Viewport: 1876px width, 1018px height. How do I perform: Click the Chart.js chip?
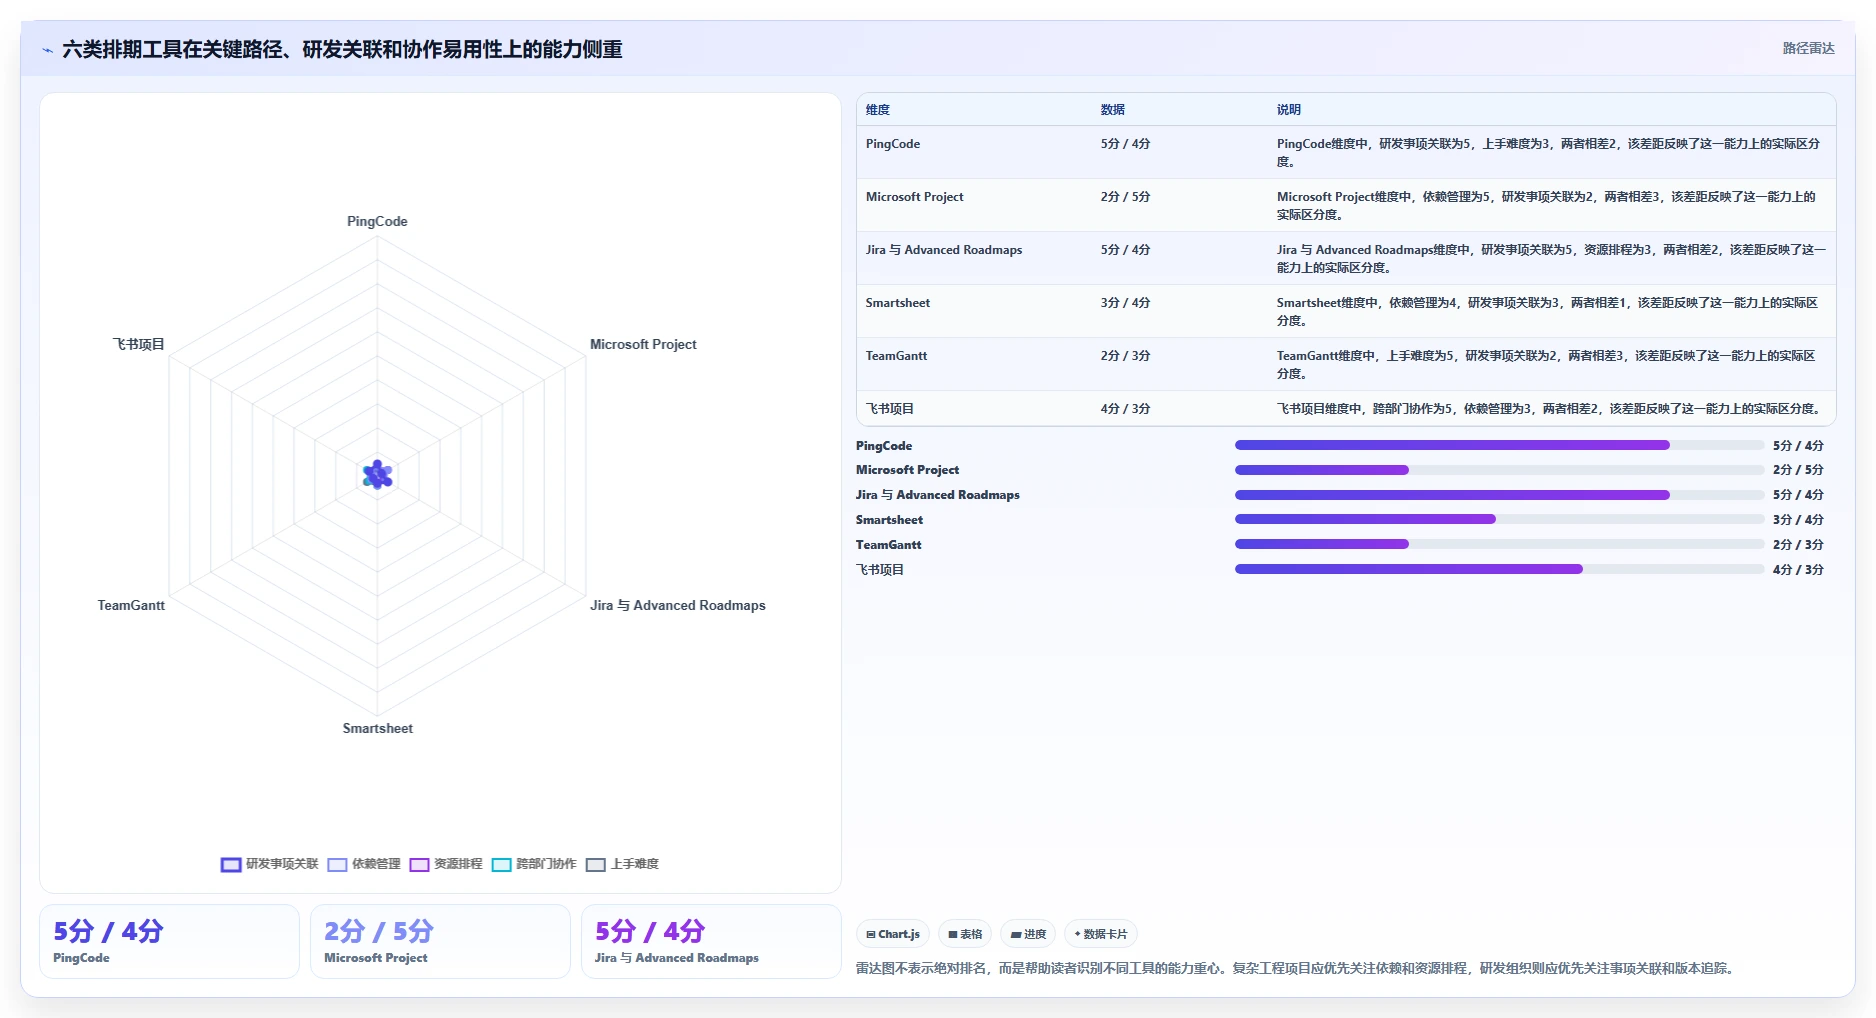tap(893, 934)
